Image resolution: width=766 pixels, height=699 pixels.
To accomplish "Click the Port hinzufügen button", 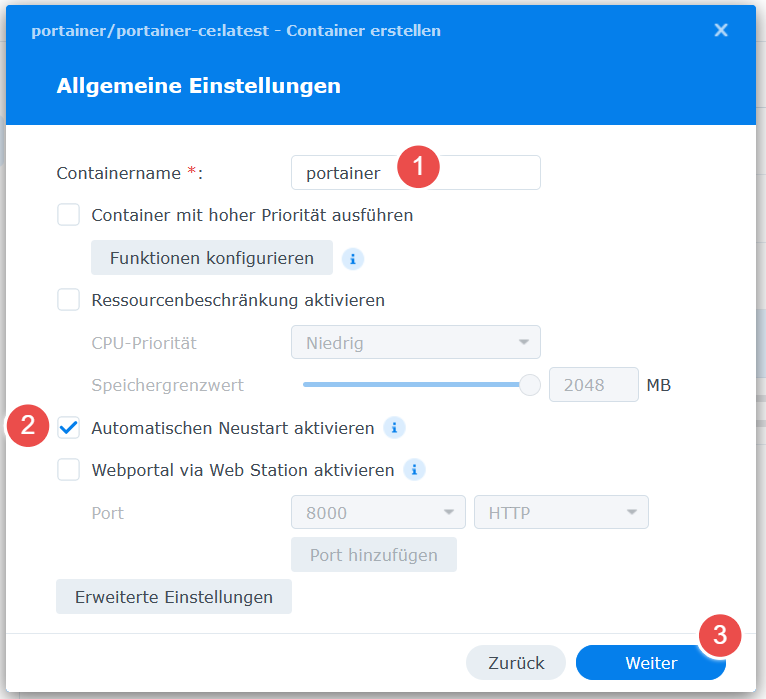I will pyautogui.click(x=374, y=555).
